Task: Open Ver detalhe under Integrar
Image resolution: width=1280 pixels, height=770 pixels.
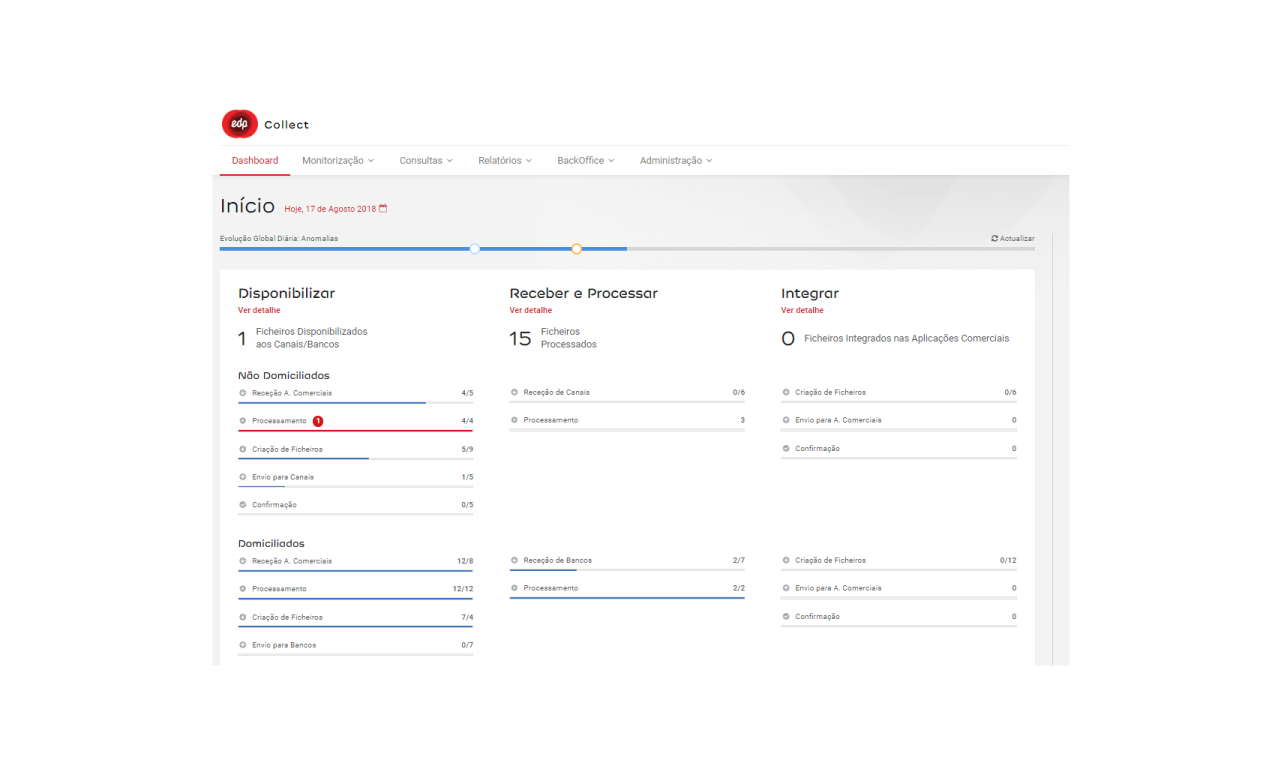Action: pyautogui.click(x=802, y=311)
